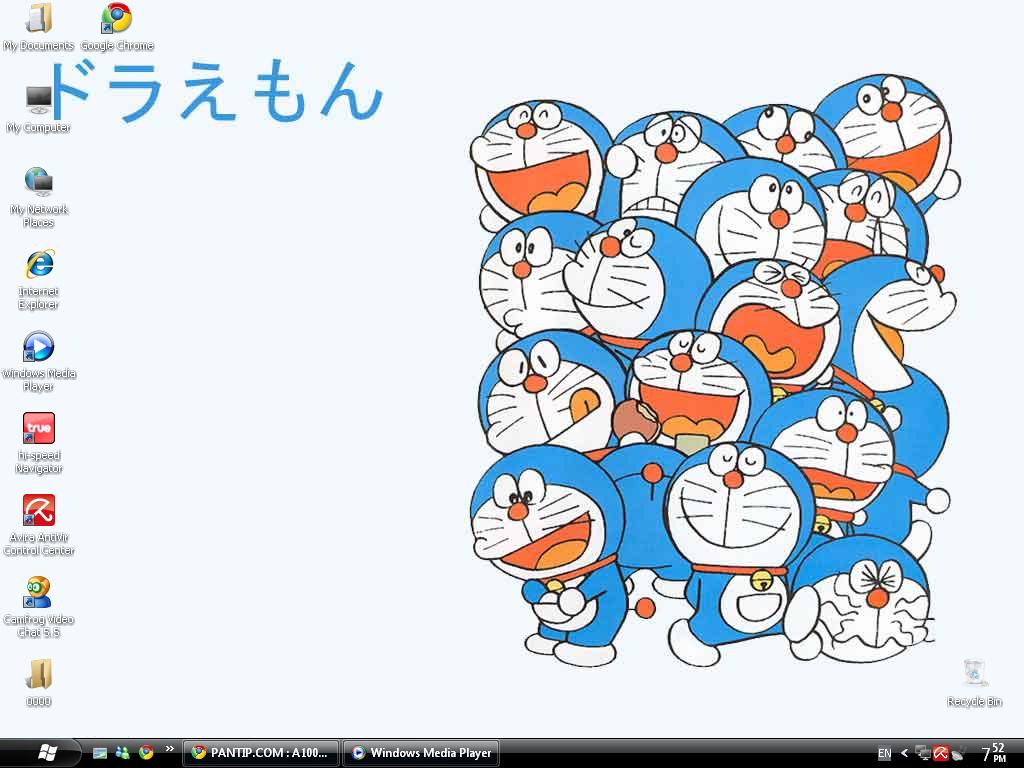This screenshot has width=1024, height=768.
Task: Click Show Desktop in Quick Launch
Action: 100,753
